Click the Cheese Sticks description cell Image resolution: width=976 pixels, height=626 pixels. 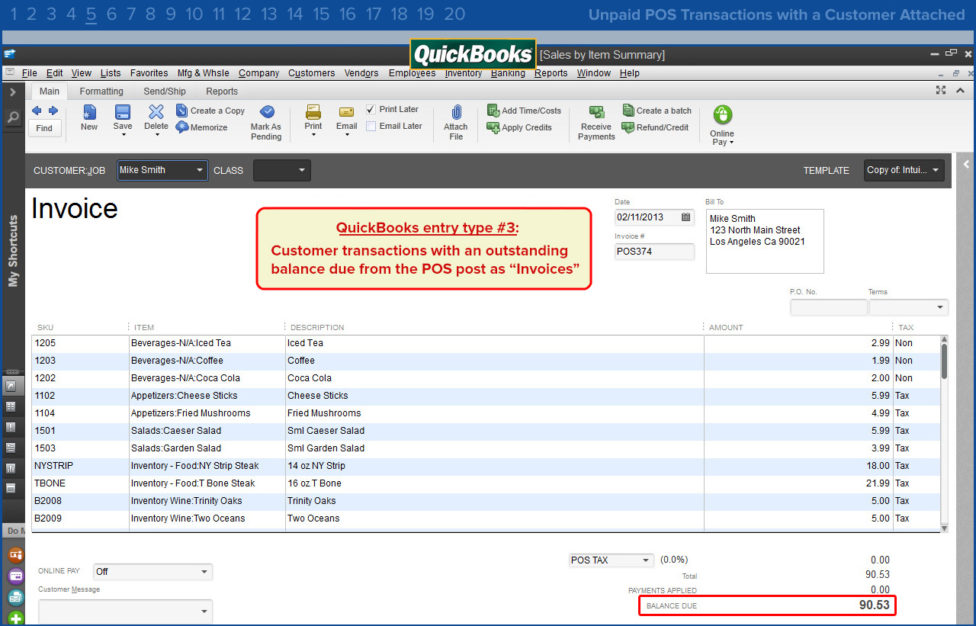[x=495, y=396]
